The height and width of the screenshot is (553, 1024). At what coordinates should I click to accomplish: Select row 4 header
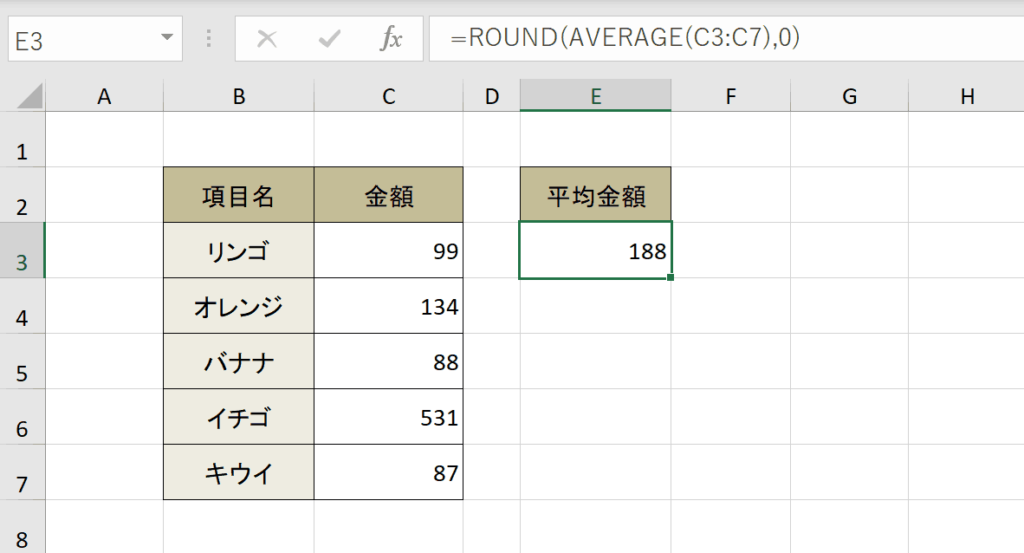(x=22, y=306)
